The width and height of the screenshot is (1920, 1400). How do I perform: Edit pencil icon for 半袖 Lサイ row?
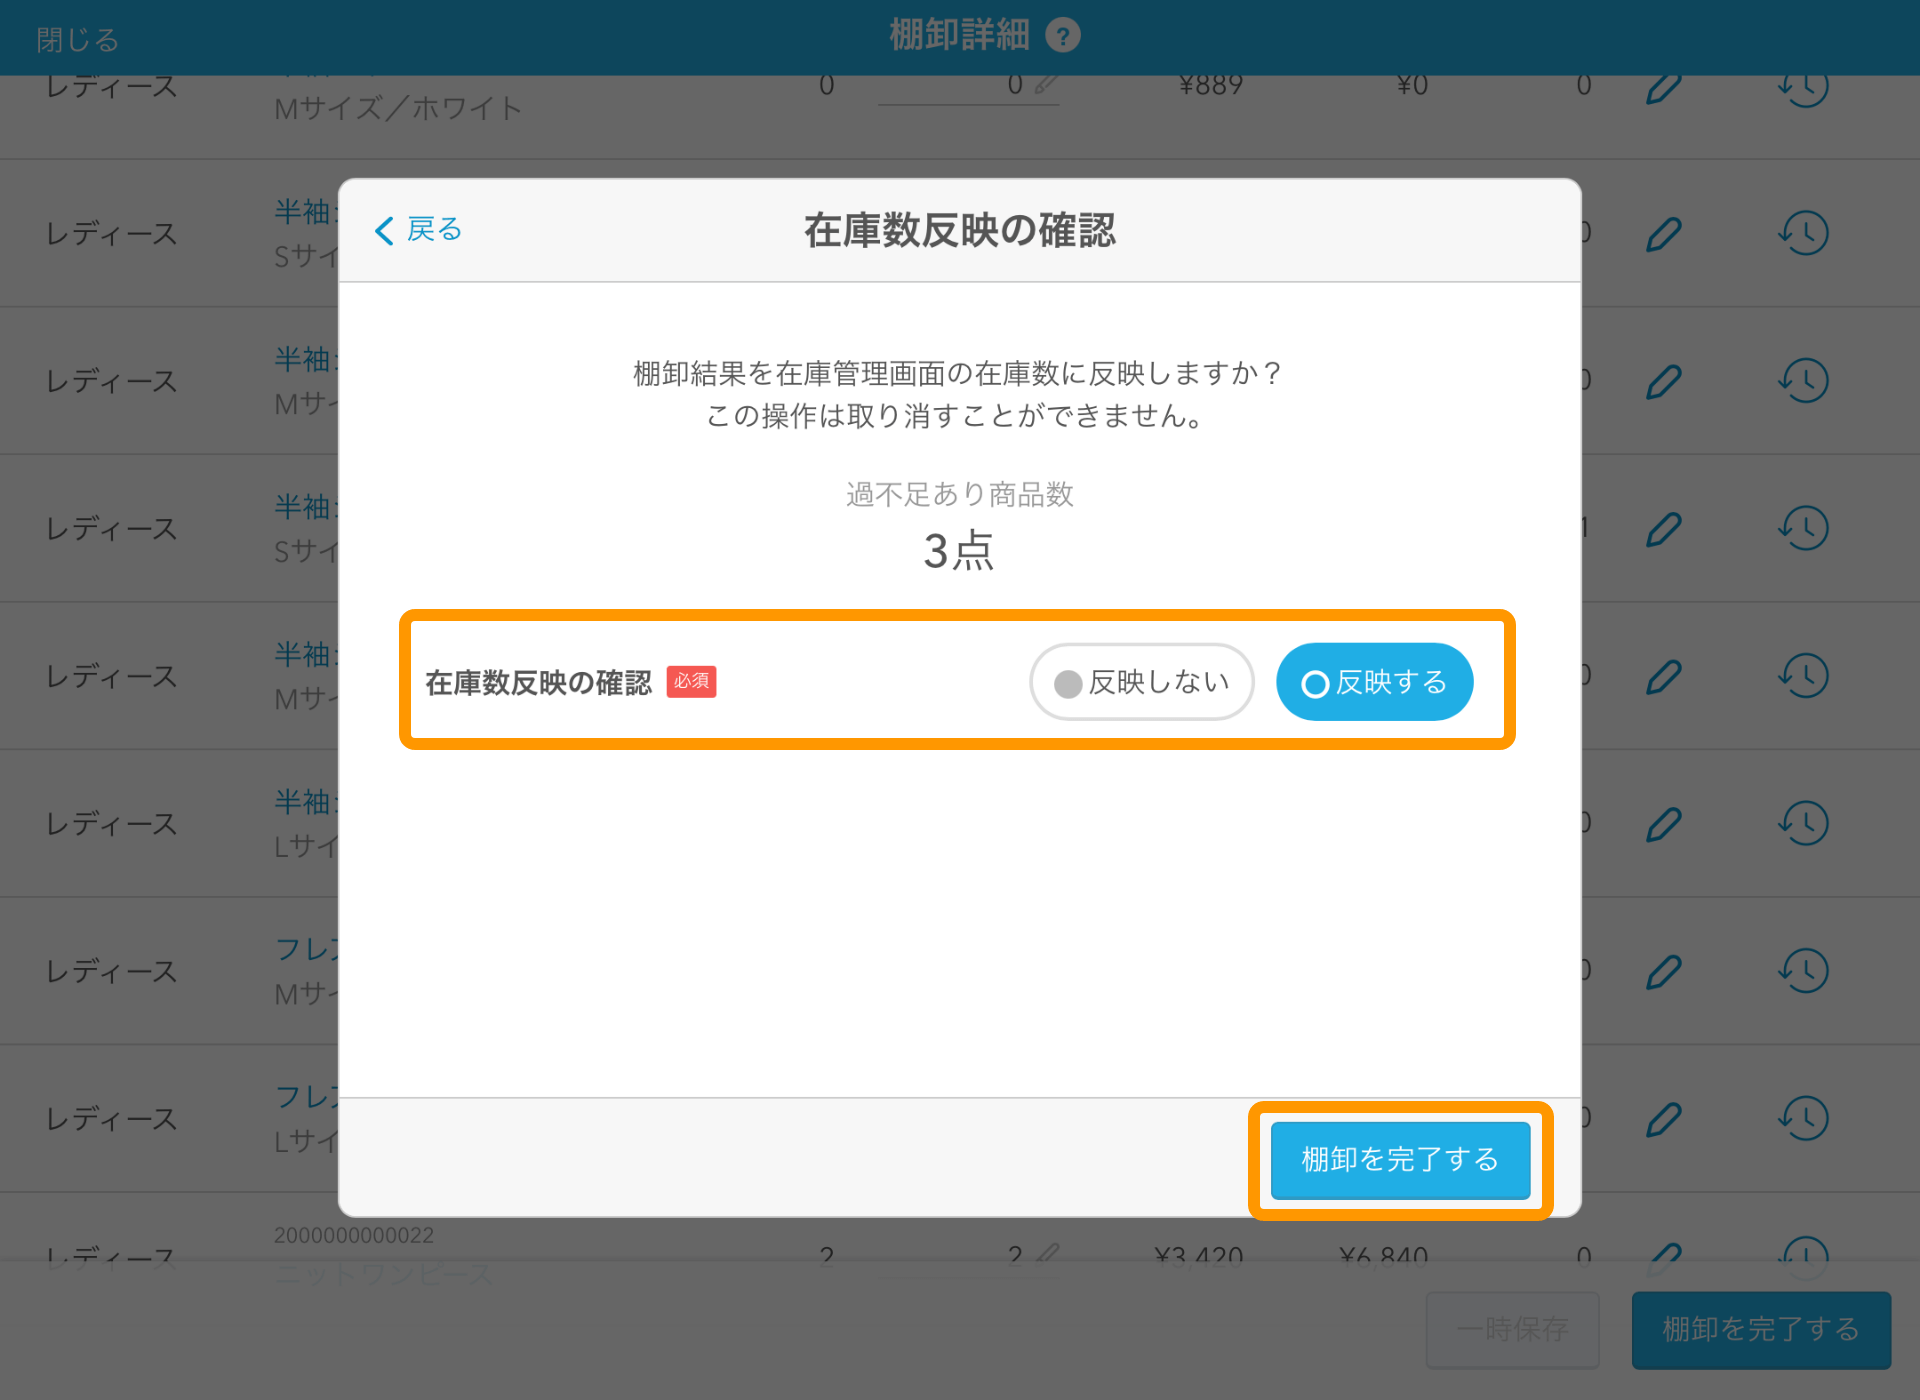click(x=1664, y=824)
